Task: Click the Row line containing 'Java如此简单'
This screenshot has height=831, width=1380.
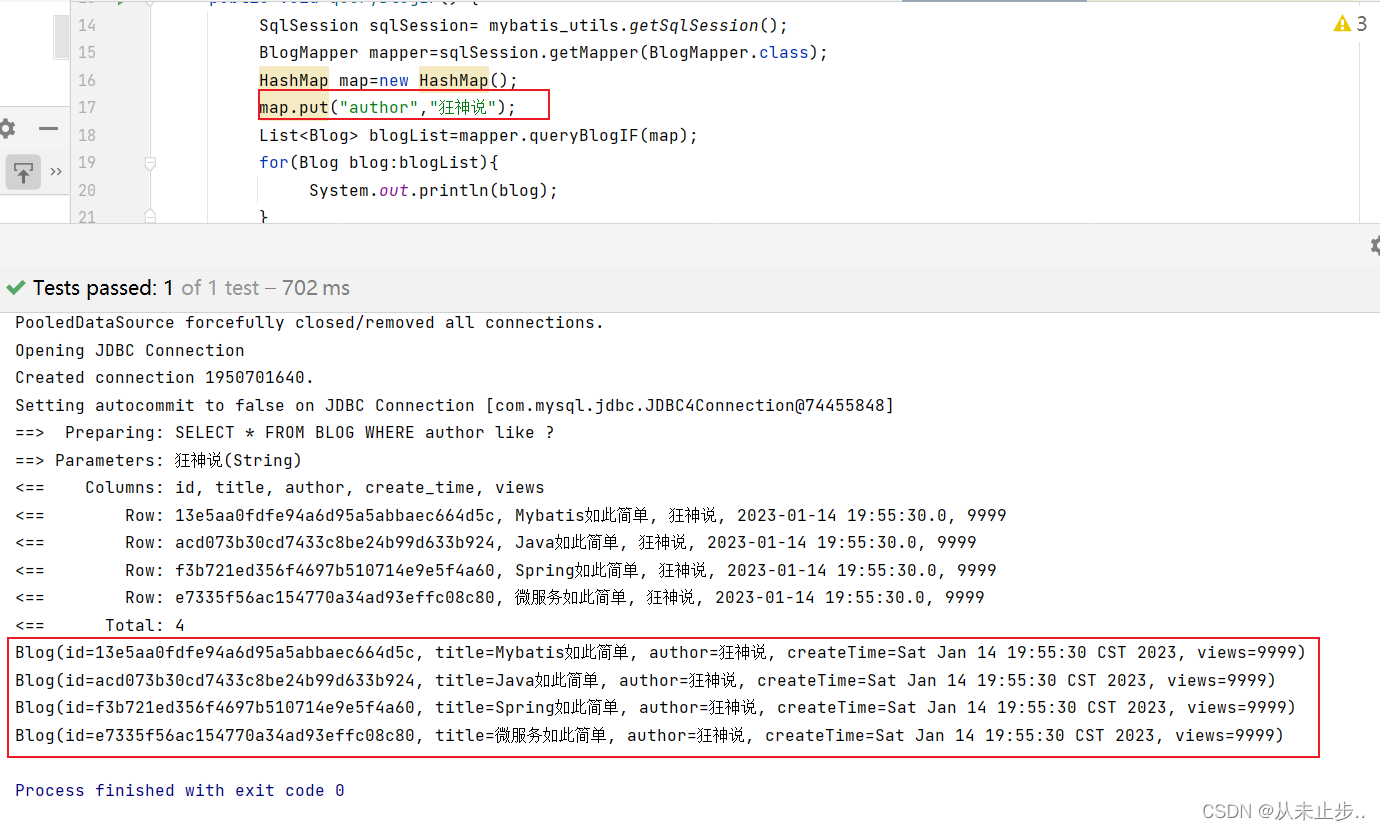Action: (x=495, y=543)
